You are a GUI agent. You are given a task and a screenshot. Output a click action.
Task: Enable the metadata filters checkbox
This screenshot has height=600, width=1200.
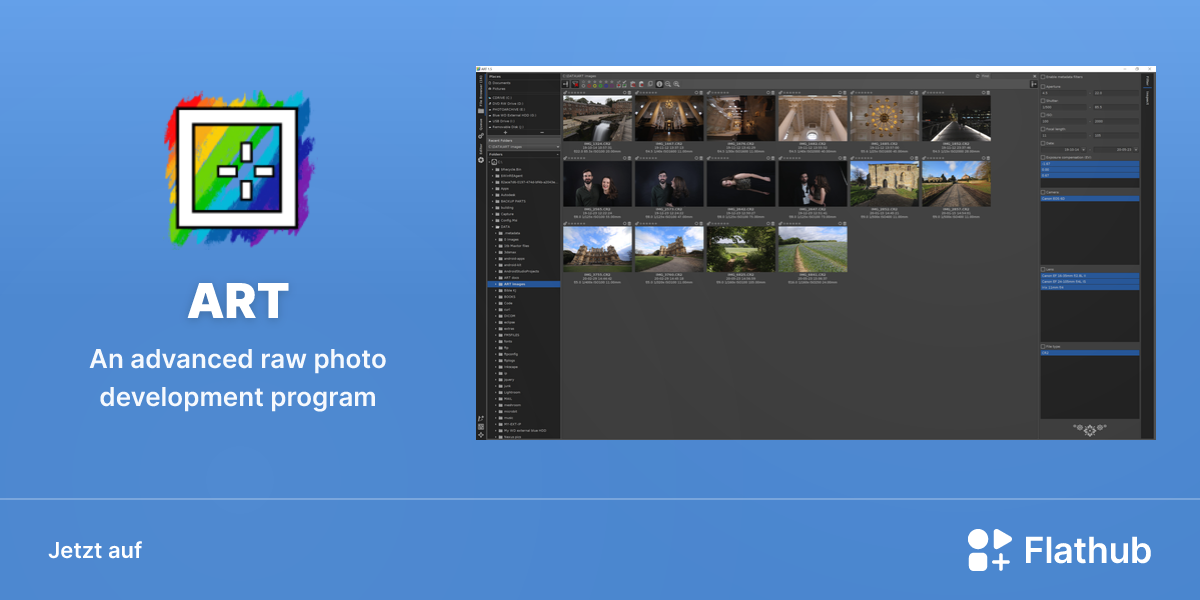[1043, 77]
